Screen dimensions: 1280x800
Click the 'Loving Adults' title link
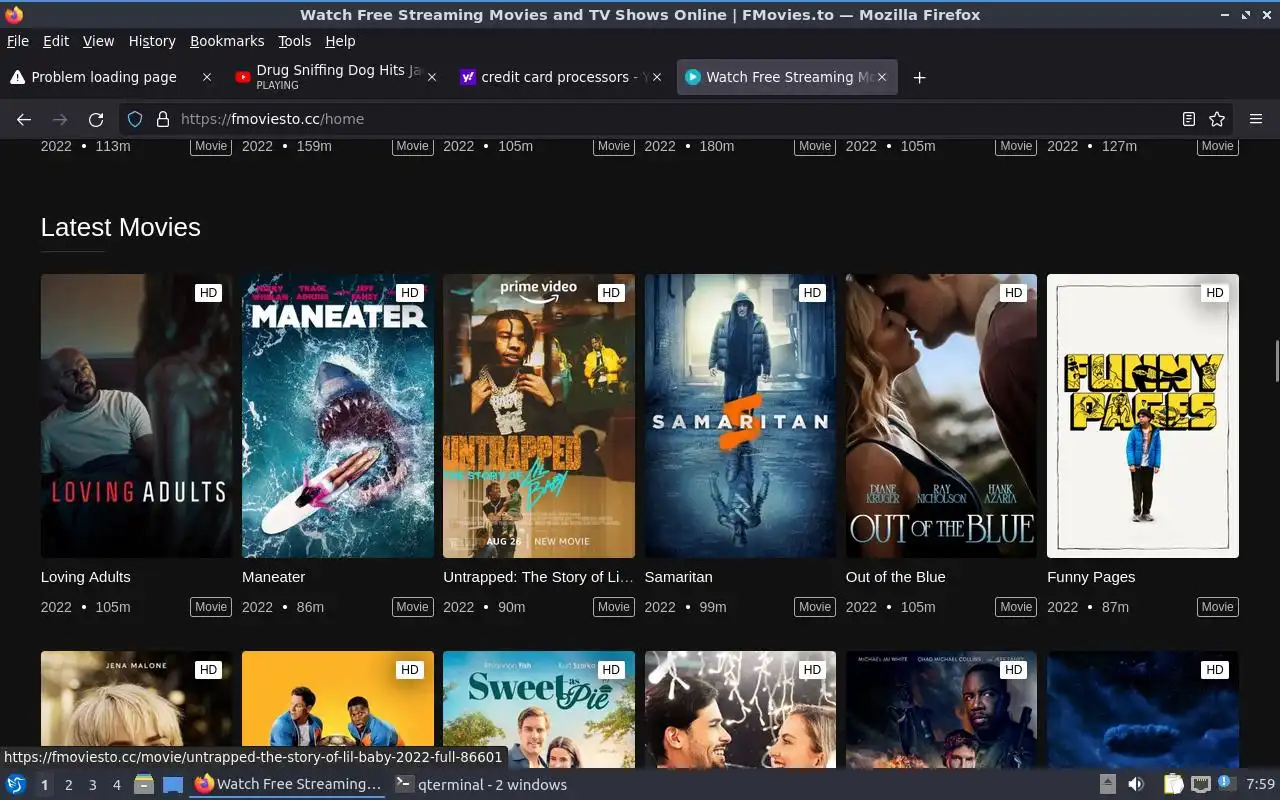[x=86, y=577]
